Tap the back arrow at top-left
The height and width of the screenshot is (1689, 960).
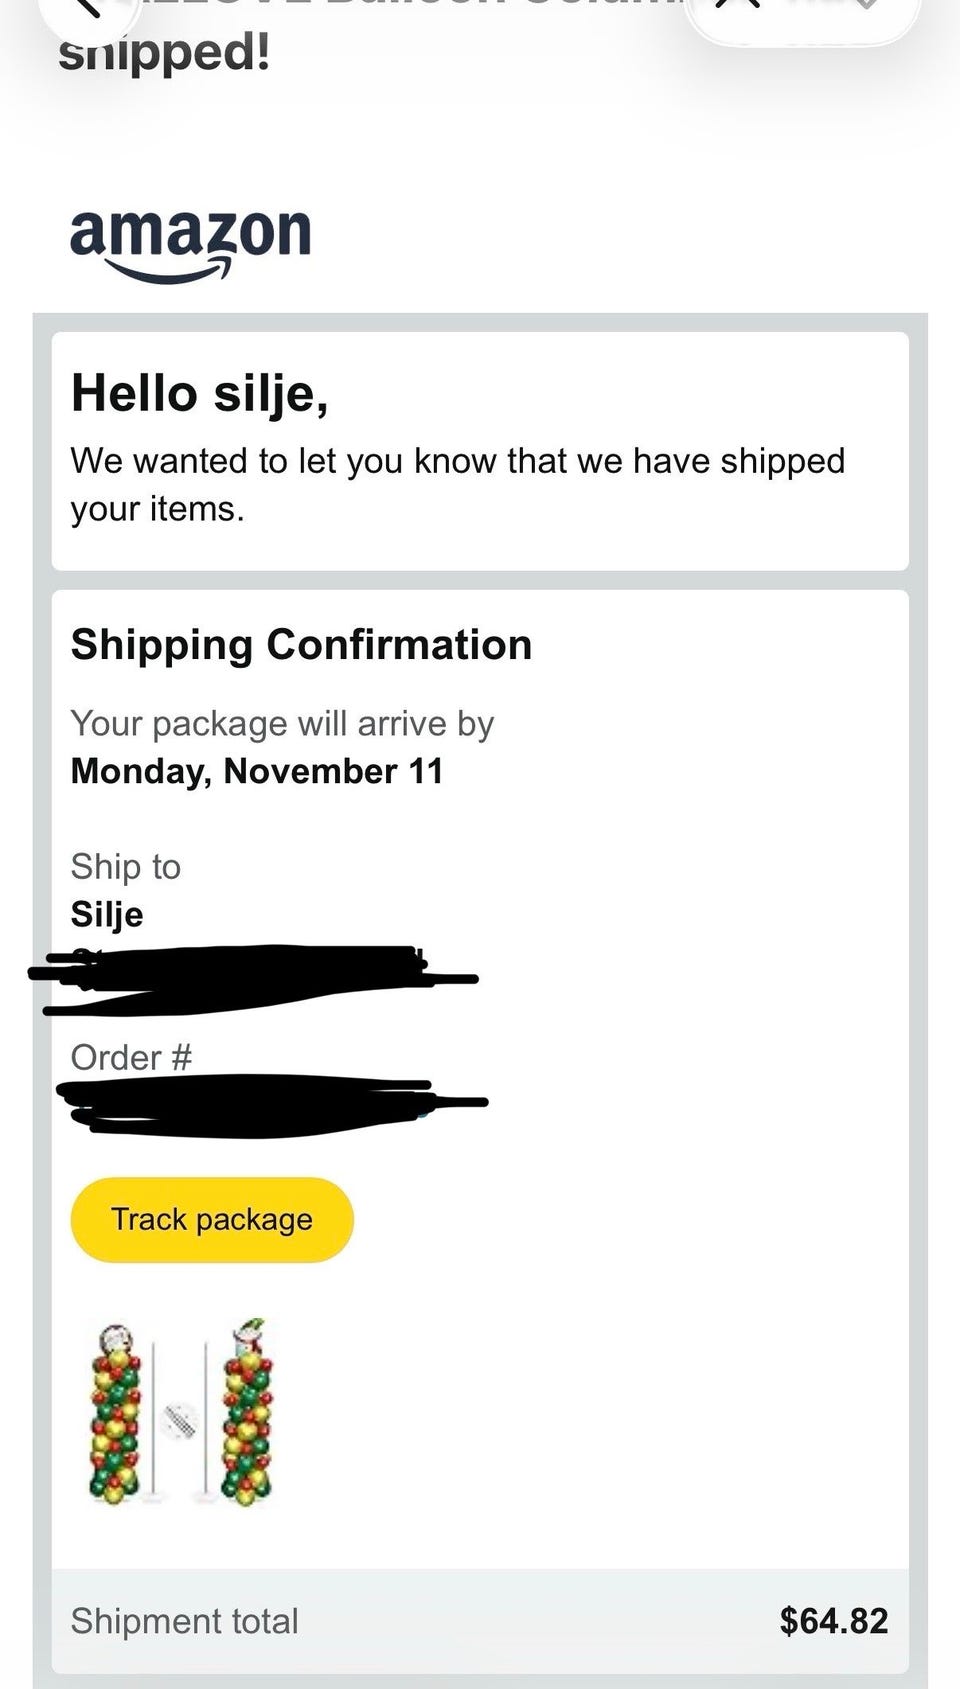point(88,8)
